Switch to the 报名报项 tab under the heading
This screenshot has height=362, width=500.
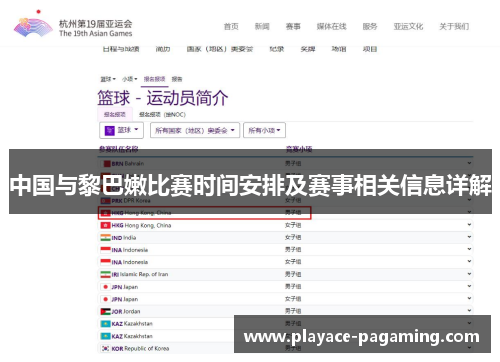(x=115, y=114)
